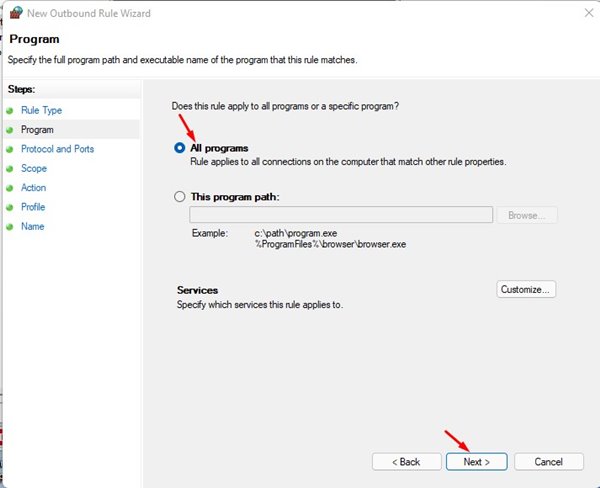
Task: Jump to the Profile step label
Action: coord(35,207)
